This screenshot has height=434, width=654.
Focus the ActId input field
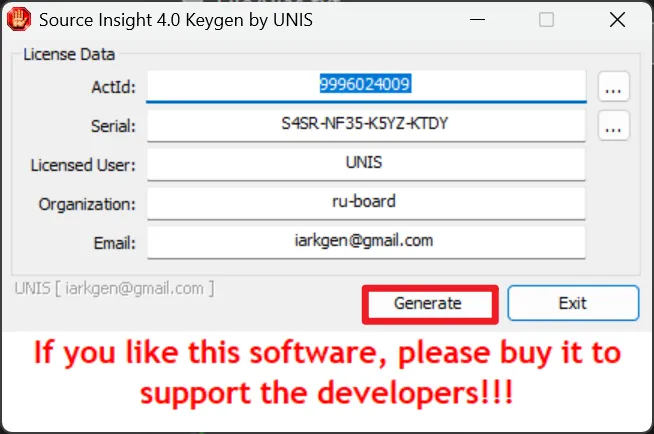coord(366,86)
